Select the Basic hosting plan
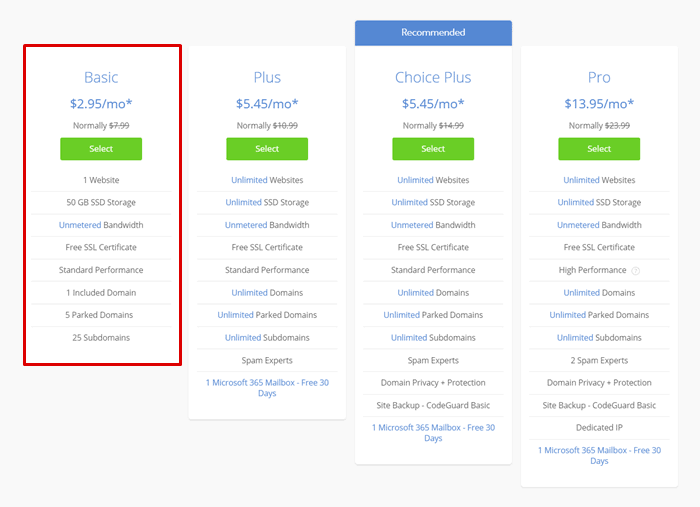Screen dimensions: 700x507 click(101, 149)
